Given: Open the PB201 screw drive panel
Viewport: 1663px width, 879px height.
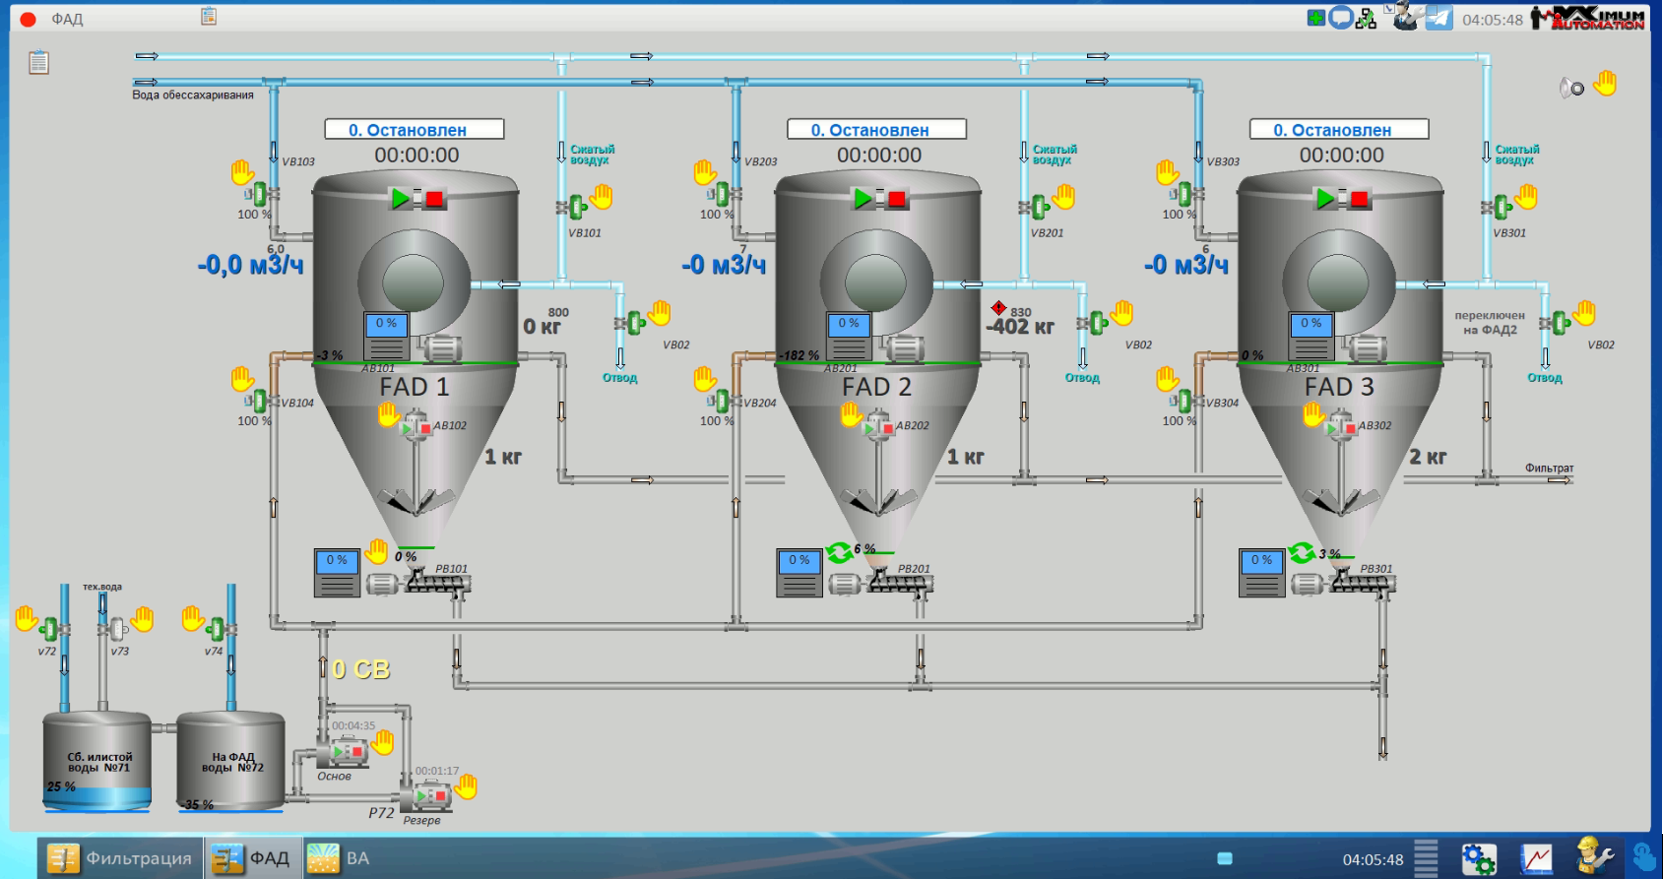Looking at the screenshot, I should coord(799,573).
